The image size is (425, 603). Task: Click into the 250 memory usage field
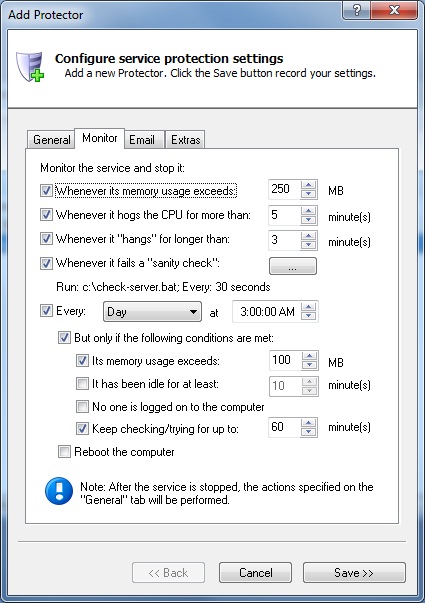[x=285, y=189]
